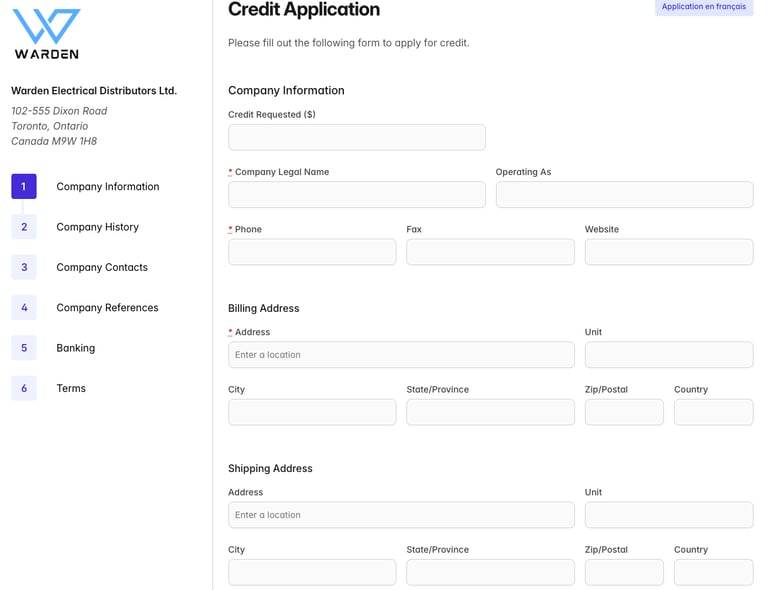Open Company History section
This screenshot has height=590, width=768.
coord(97,227)
